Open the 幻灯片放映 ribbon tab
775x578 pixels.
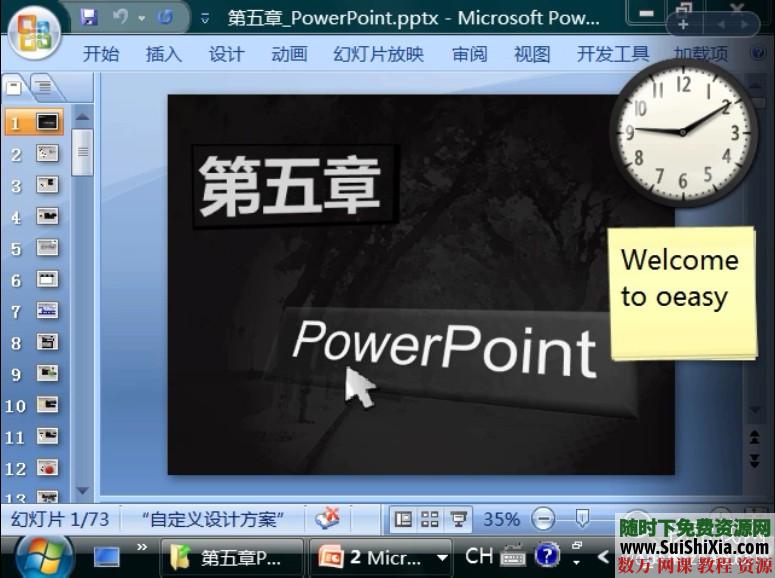coord(379,53)
